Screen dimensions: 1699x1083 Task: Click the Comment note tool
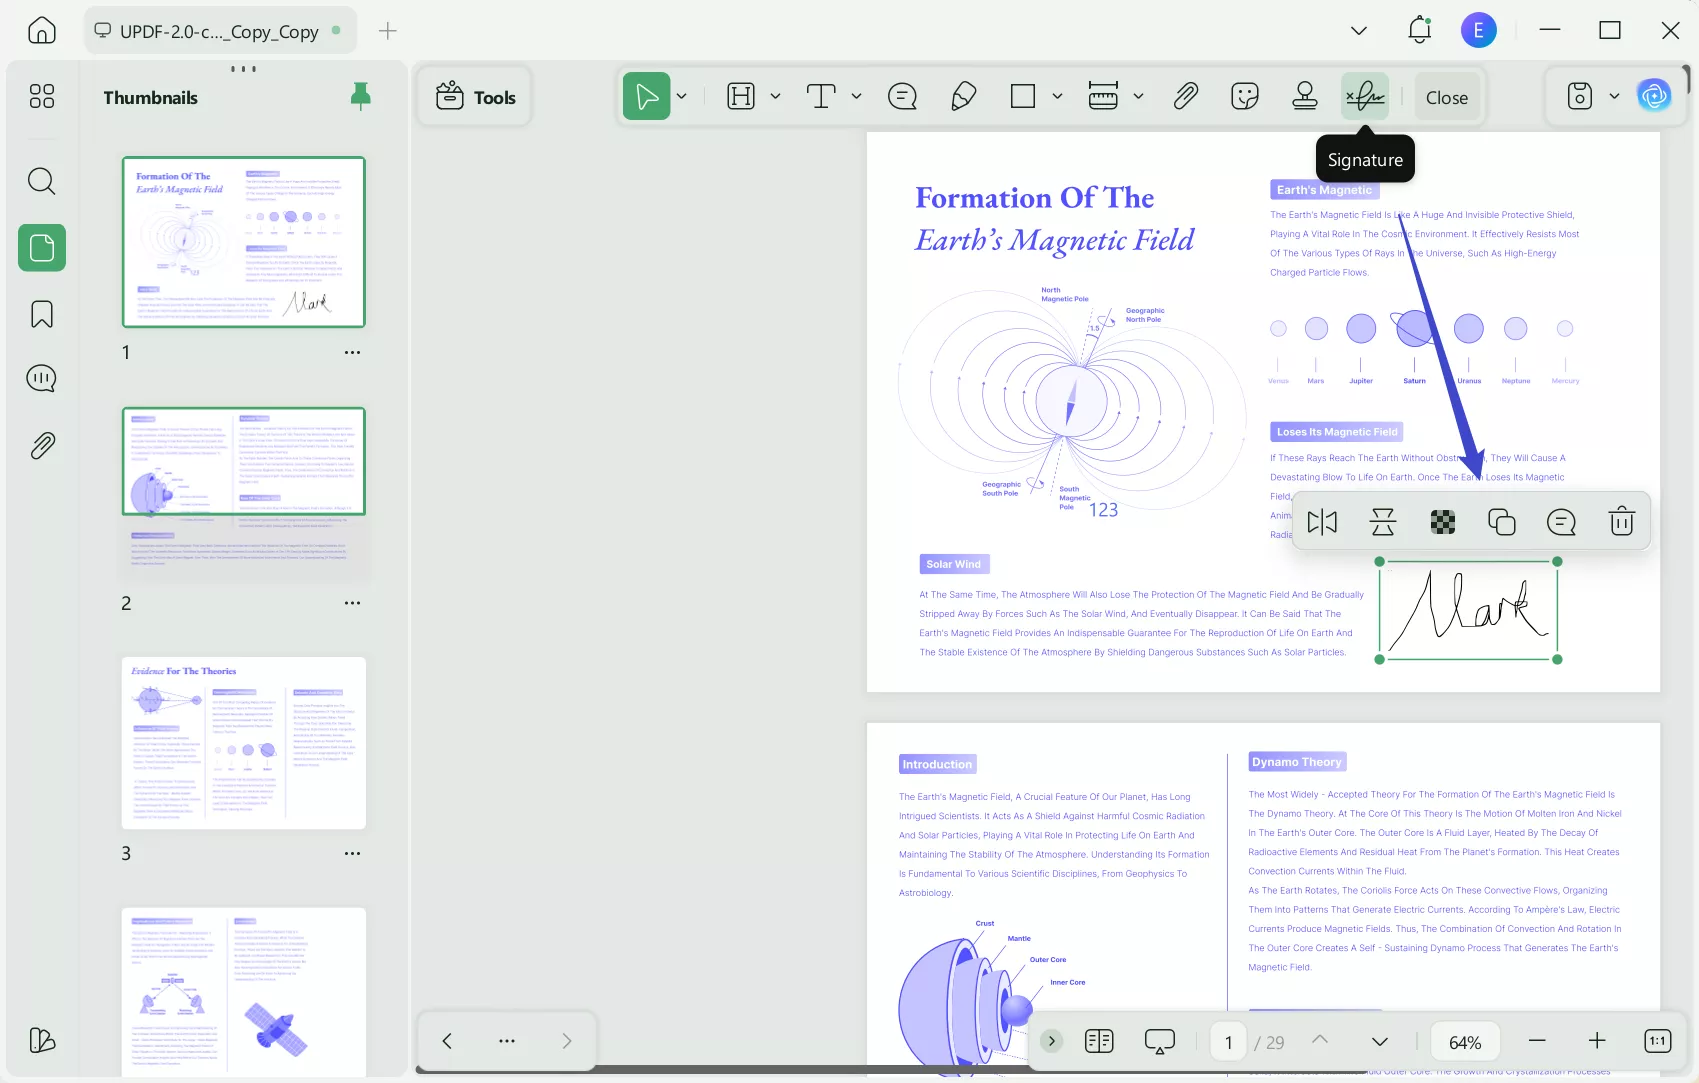click(x=902, y=97)
